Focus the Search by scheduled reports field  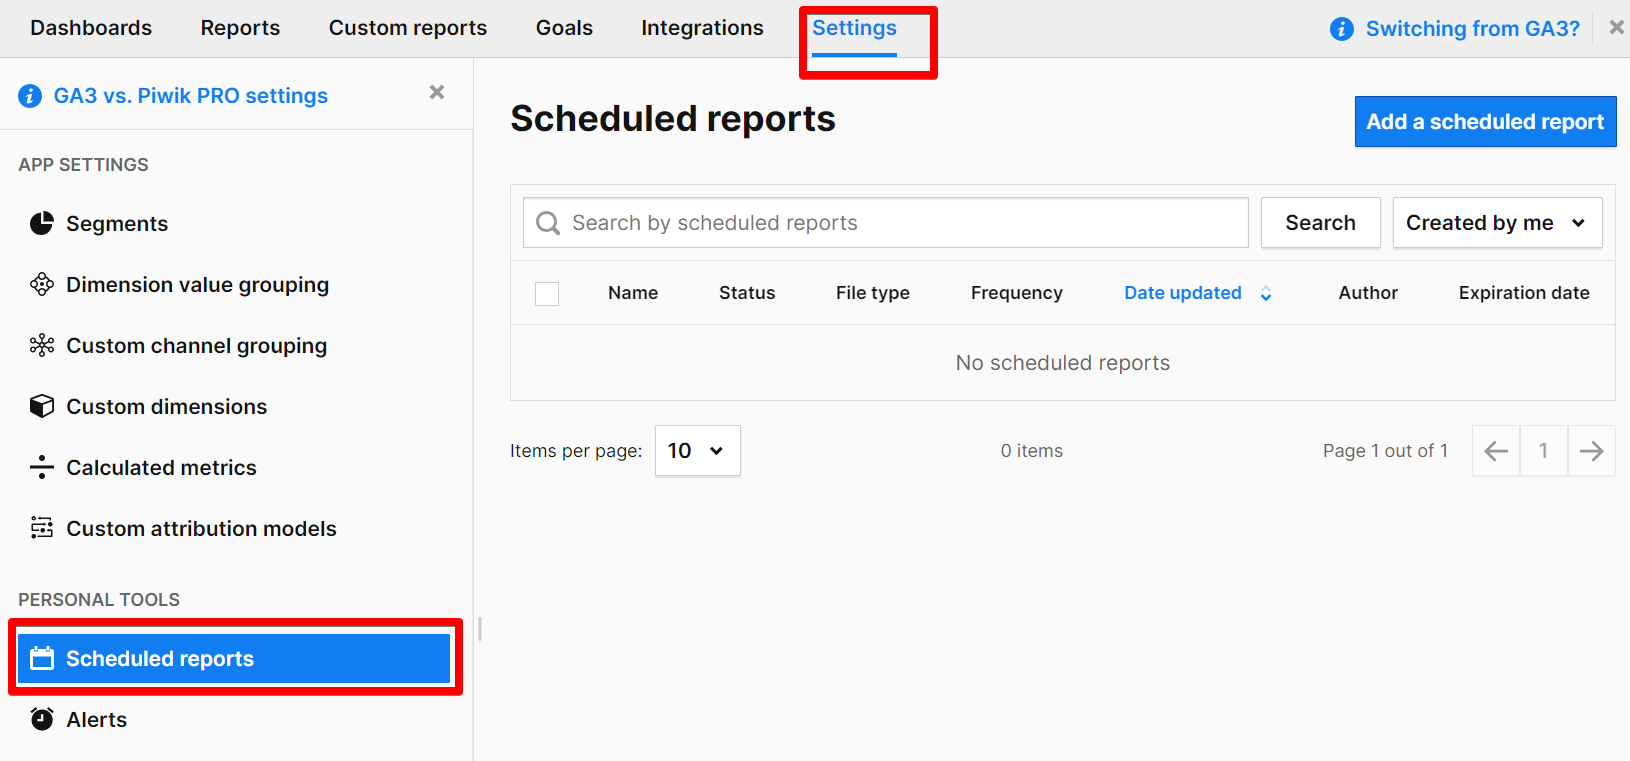[900, 223]
